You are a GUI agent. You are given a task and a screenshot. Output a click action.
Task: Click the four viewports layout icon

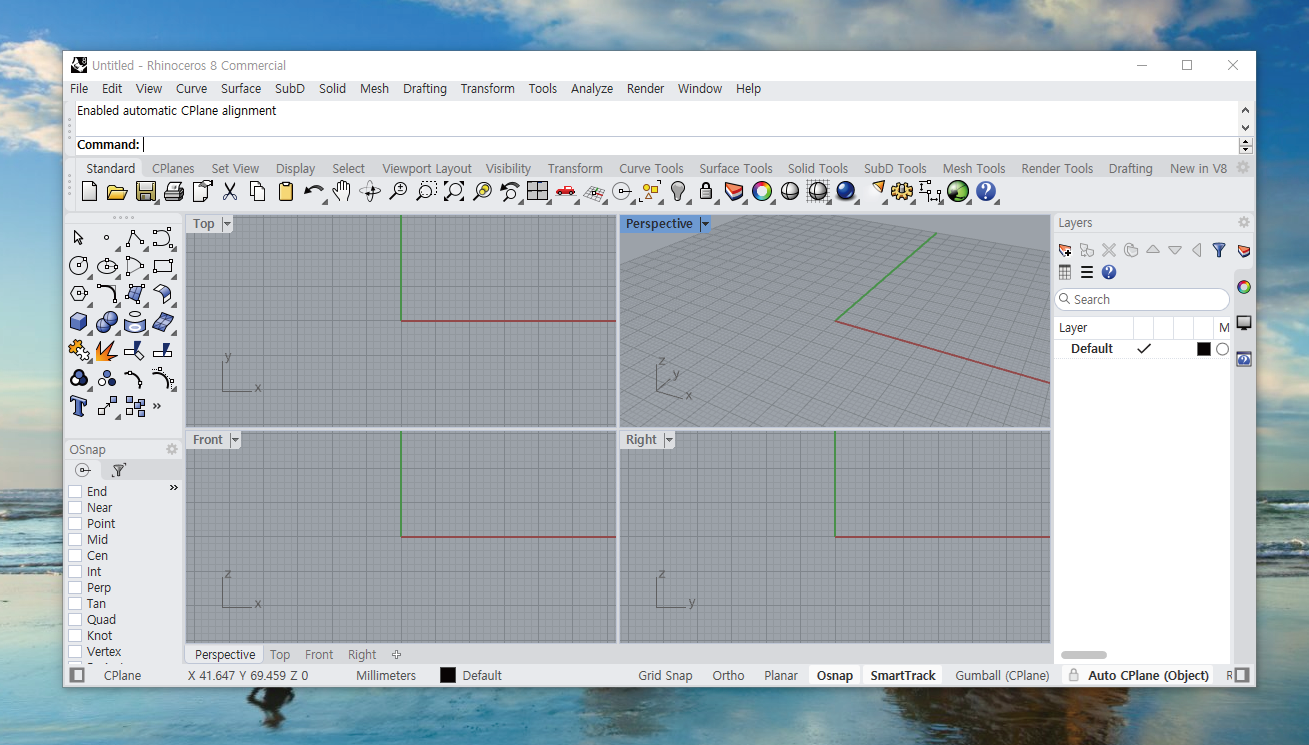pyautogui.click(x=538, y=192)
